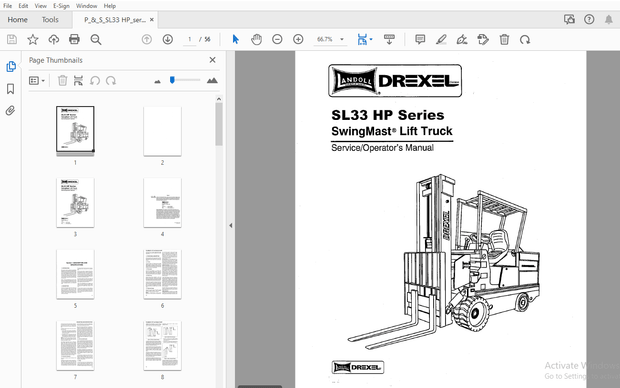Open Bookmarks panel icon in left sidebar
The image size is (620, 388).
tap(11, 89)
